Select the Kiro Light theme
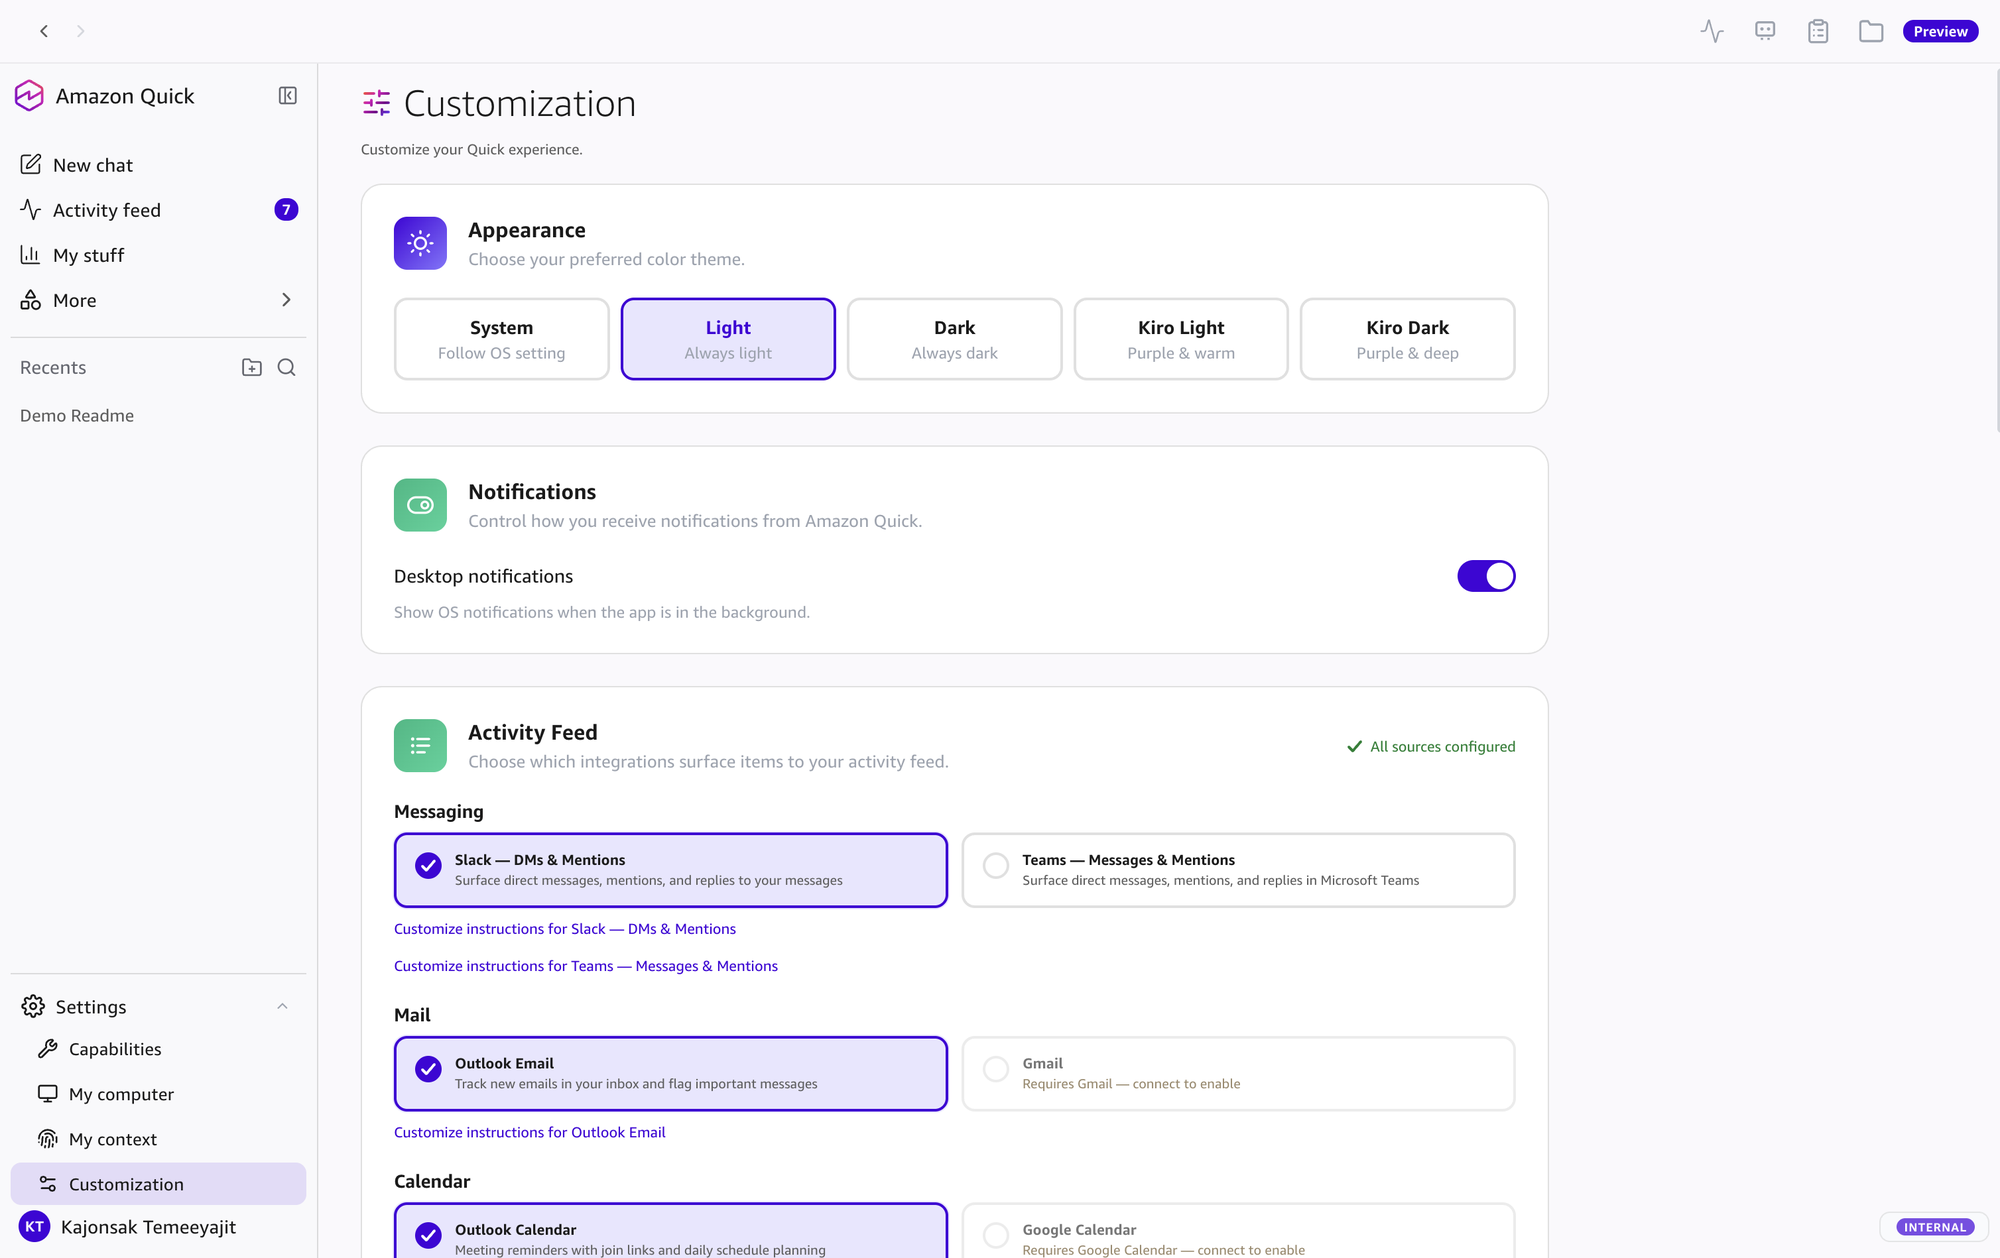The width and height of the screenshot is (2000, 1258). [1181, 339]
